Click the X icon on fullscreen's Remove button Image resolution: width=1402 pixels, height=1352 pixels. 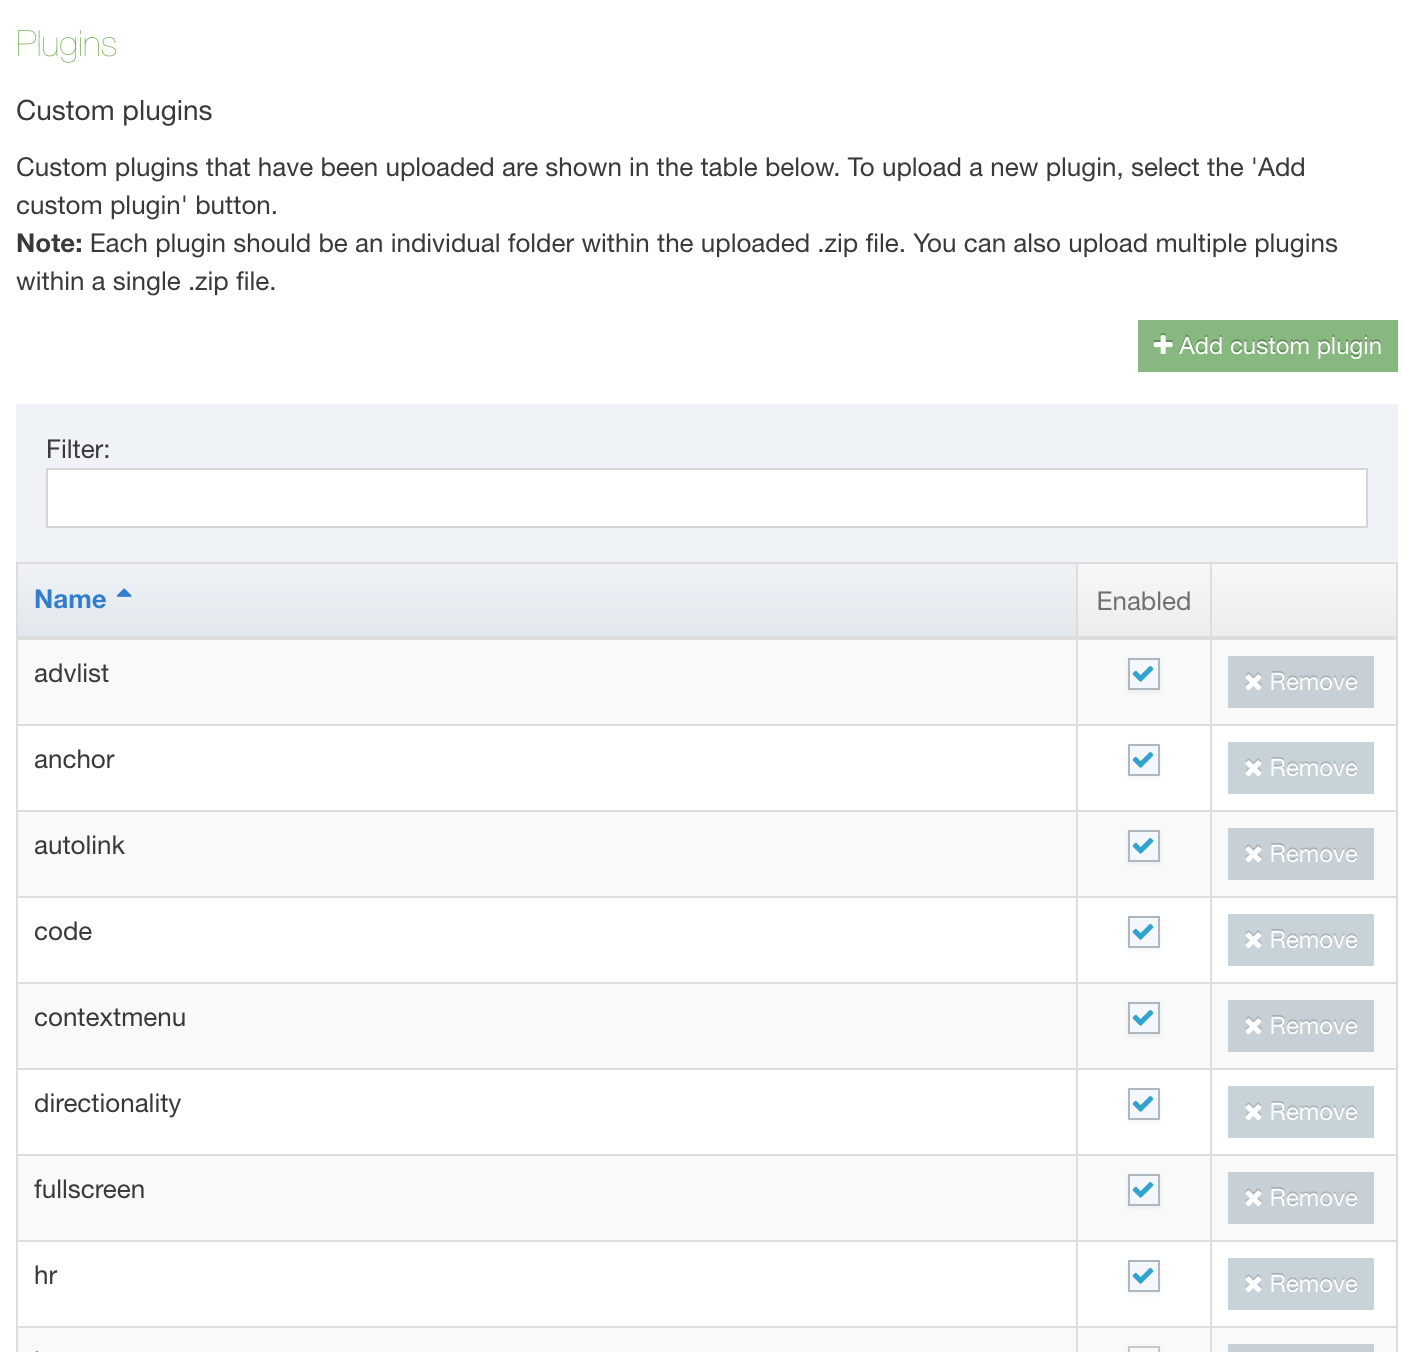tap(1252, 1198)
